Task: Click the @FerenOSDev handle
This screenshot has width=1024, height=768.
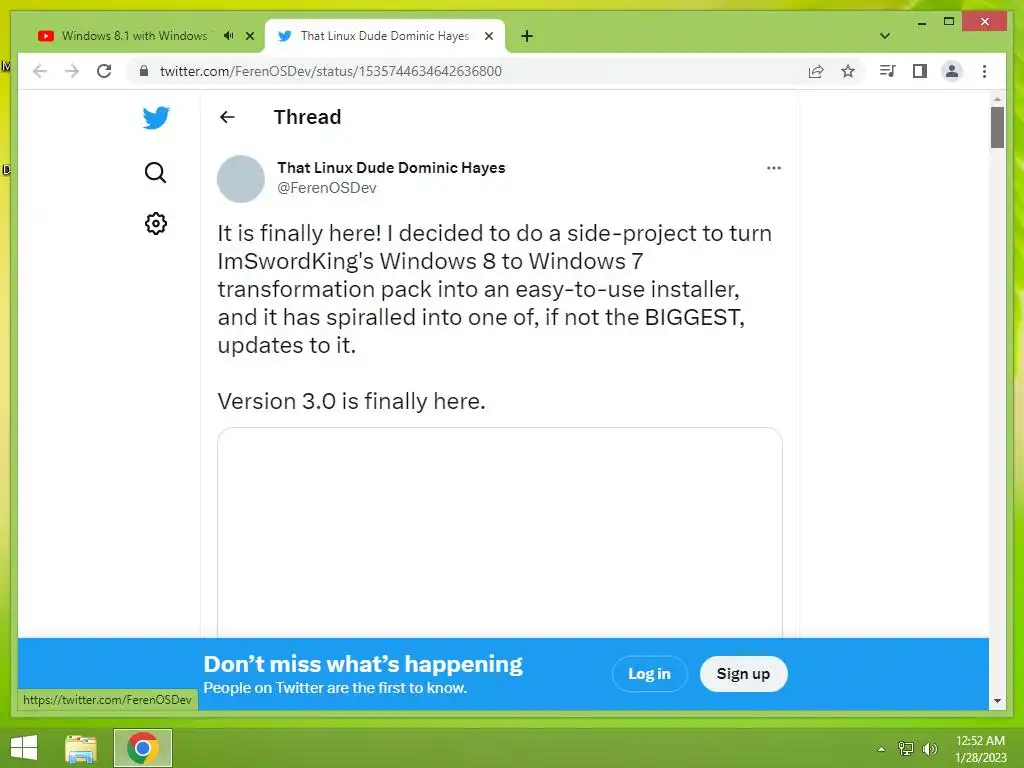Action: [x=327, y=188]
